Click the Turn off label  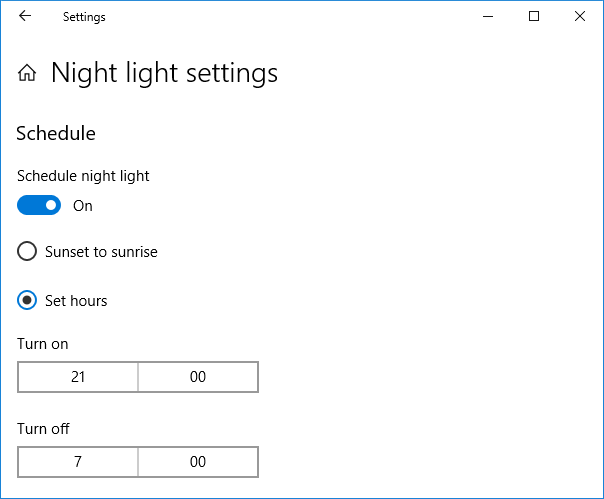(43, 428)
